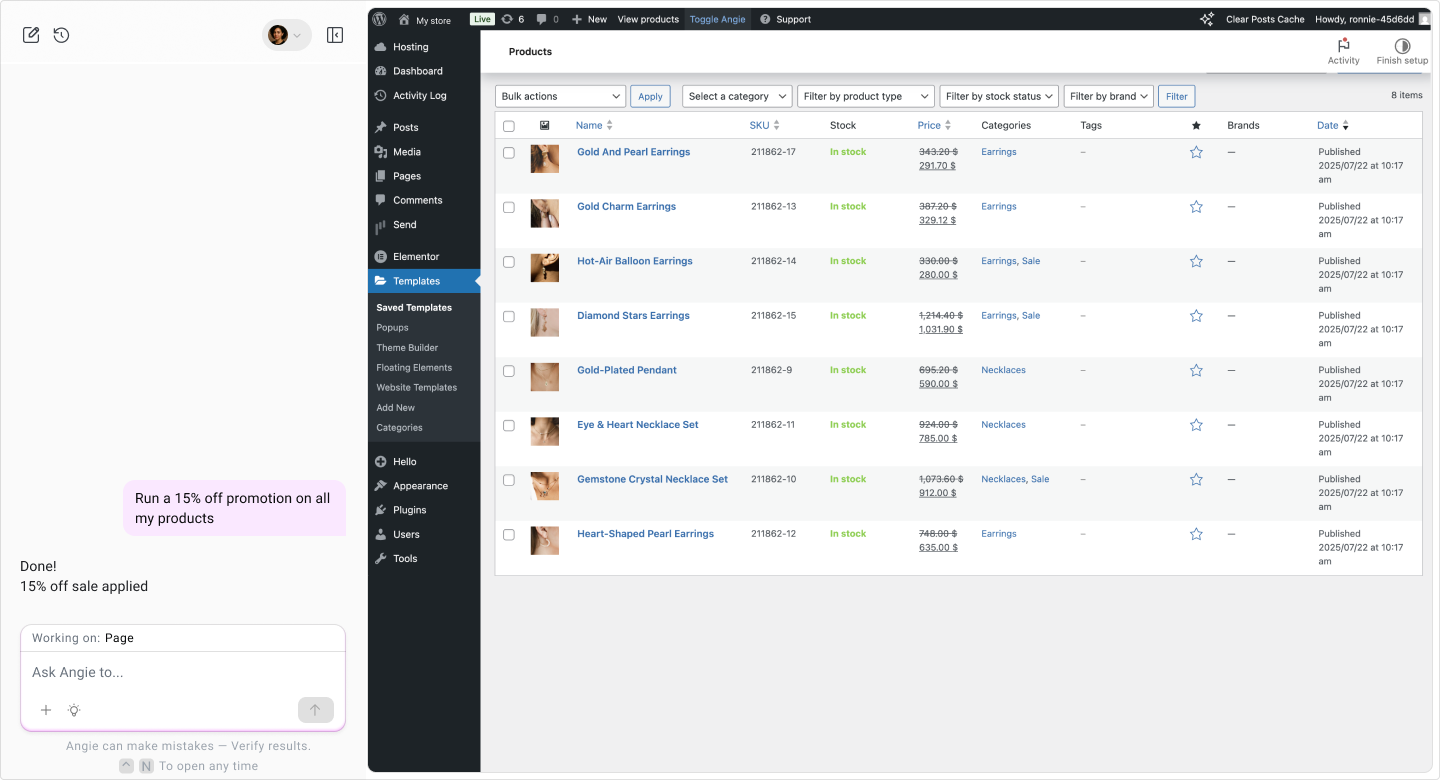Star the Gold Charm Earrings product
This screenshot has width=1440, height=780.
click(1196, 206)
